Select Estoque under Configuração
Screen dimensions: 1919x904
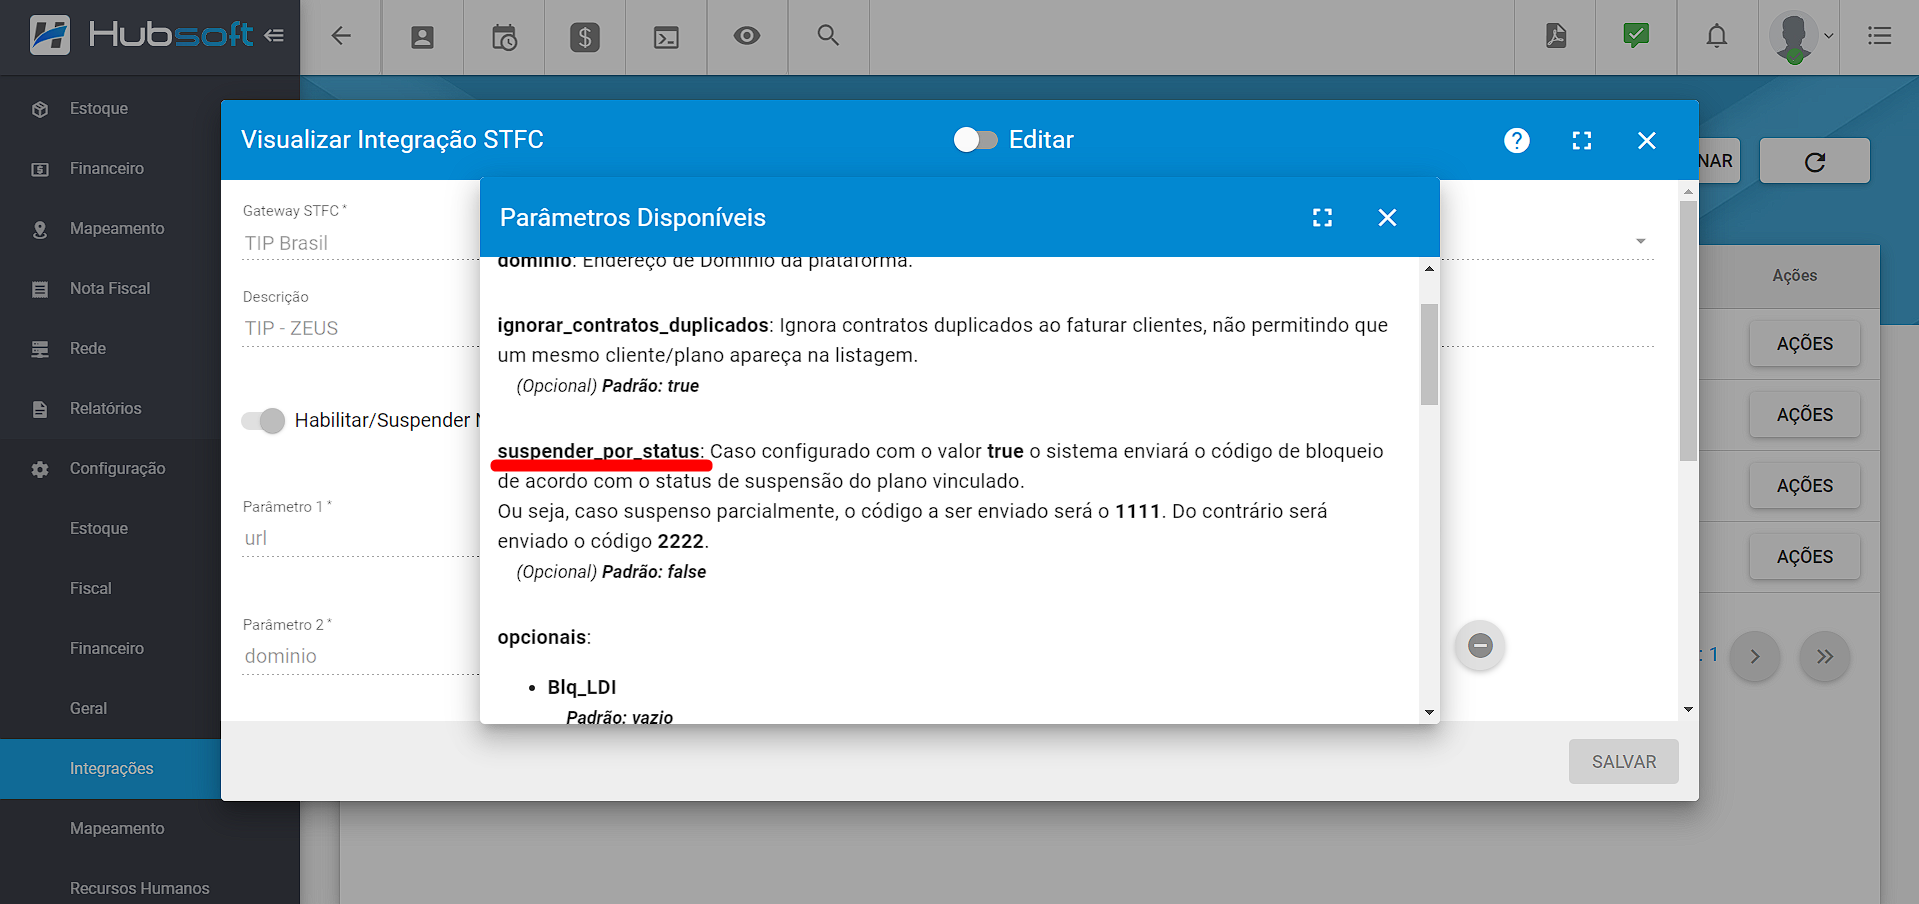(110, 529)
